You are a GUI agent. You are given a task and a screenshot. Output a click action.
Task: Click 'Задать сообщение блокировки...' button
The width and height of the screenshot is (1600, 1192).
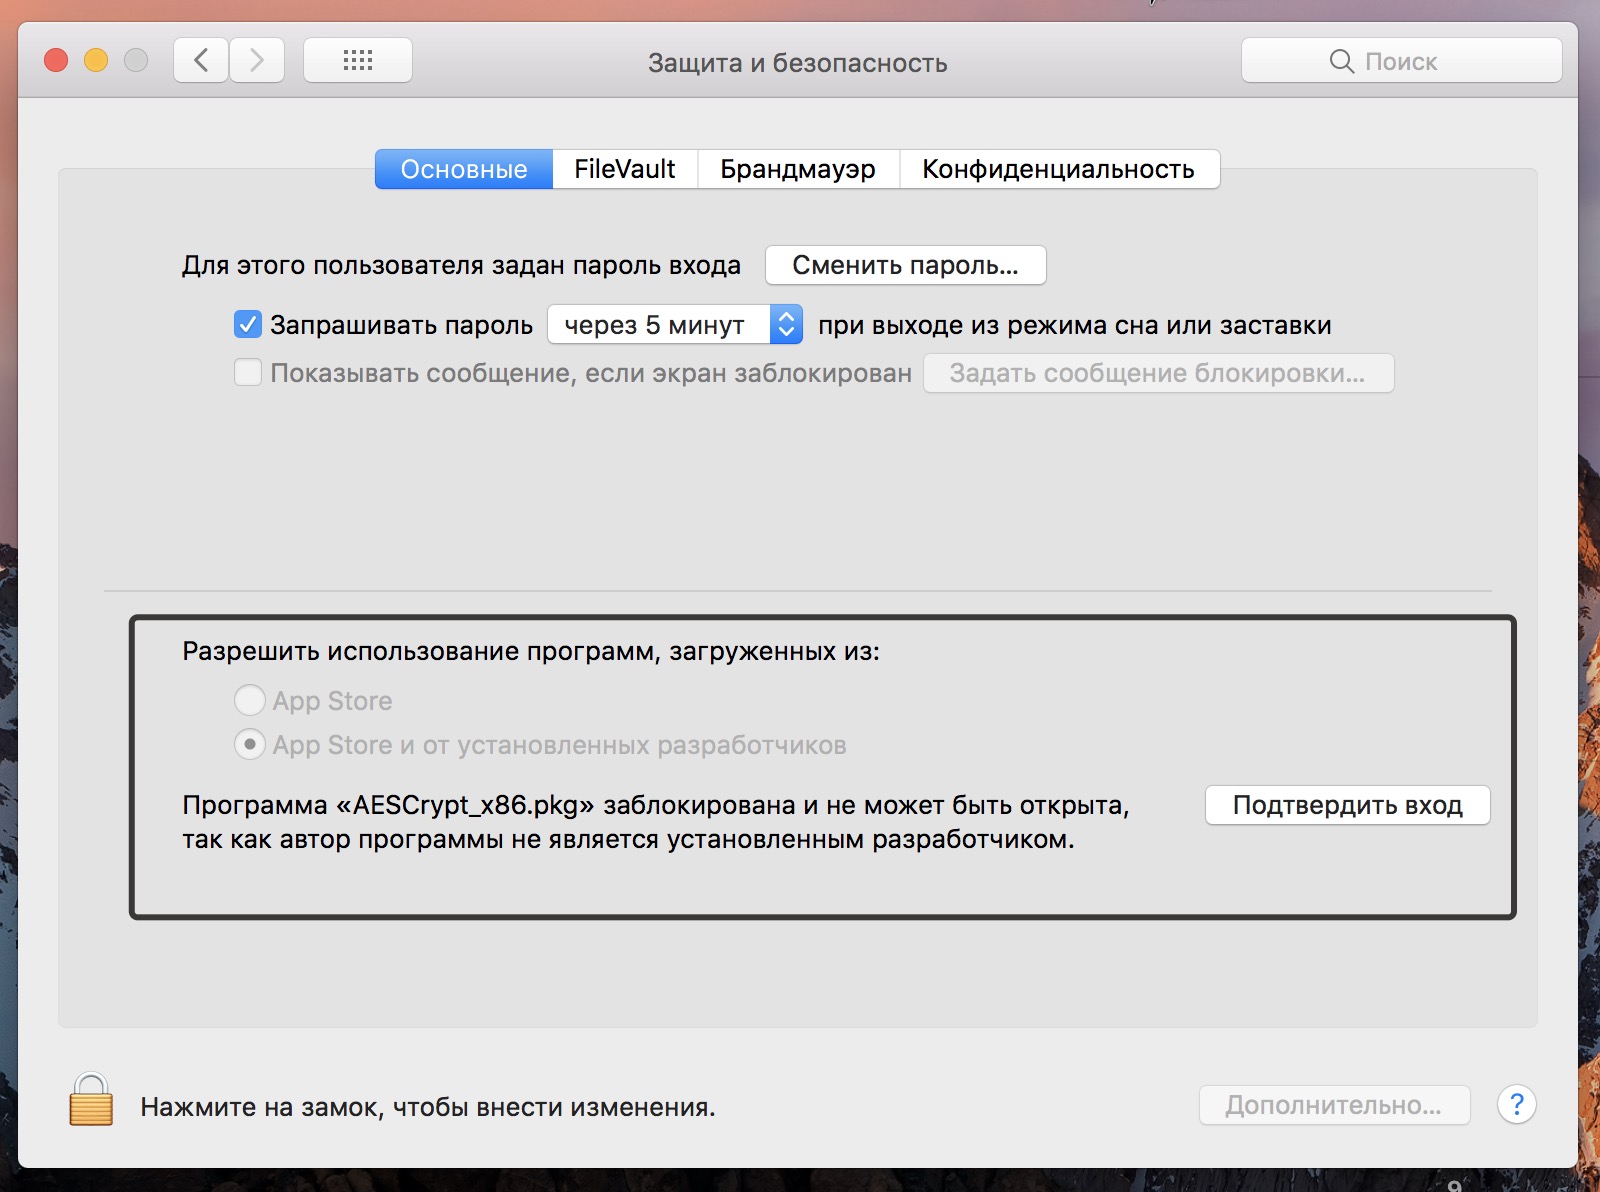pos(1158,373)
